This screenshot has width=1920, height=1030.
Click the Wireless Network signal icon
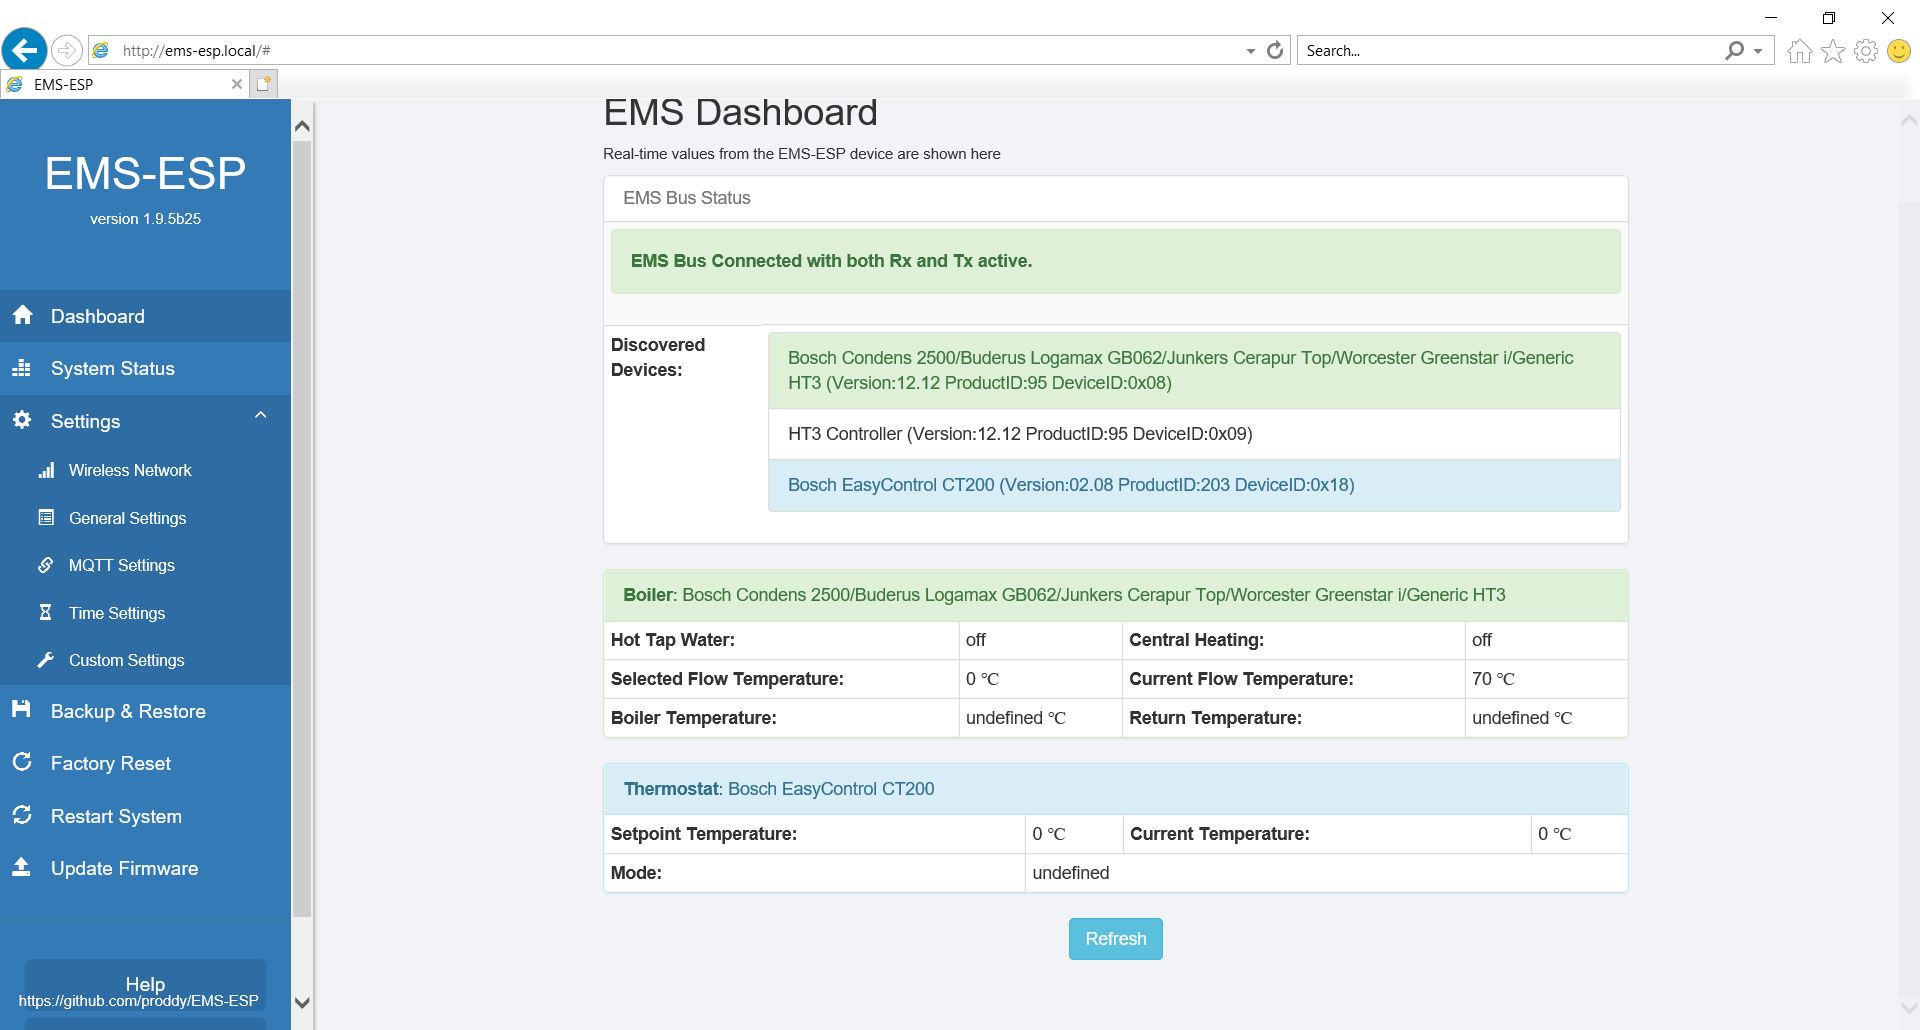tap(46, 470)
